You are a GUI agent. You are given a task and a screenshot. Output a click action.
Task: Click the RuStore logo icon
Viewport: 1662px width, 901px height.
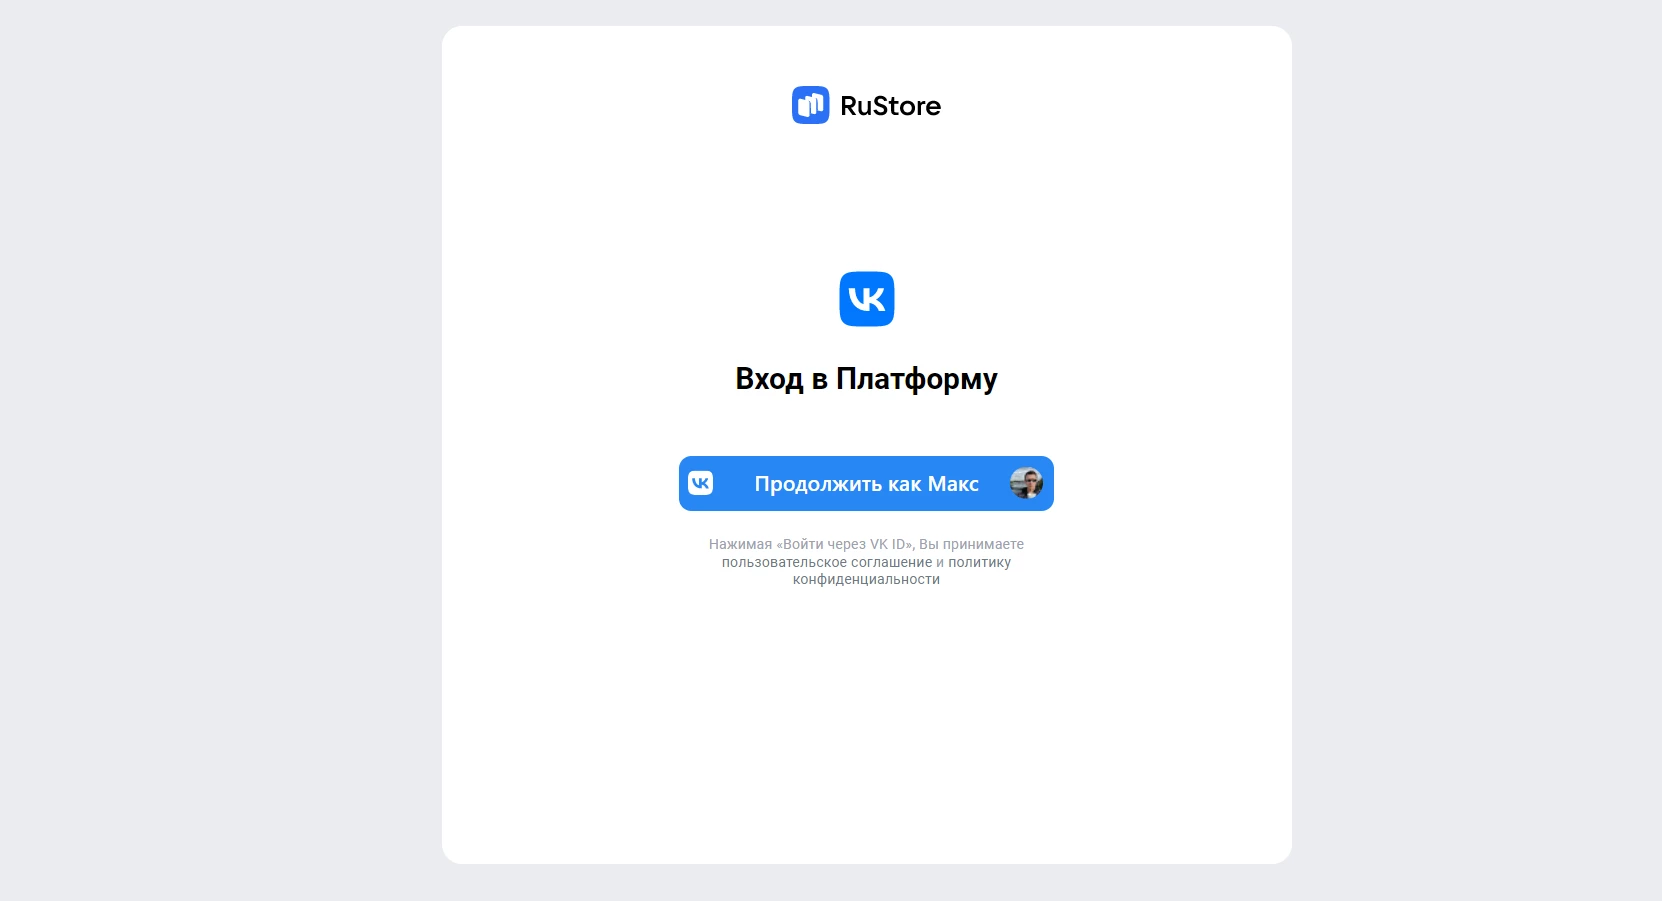(x=810, y=105)
